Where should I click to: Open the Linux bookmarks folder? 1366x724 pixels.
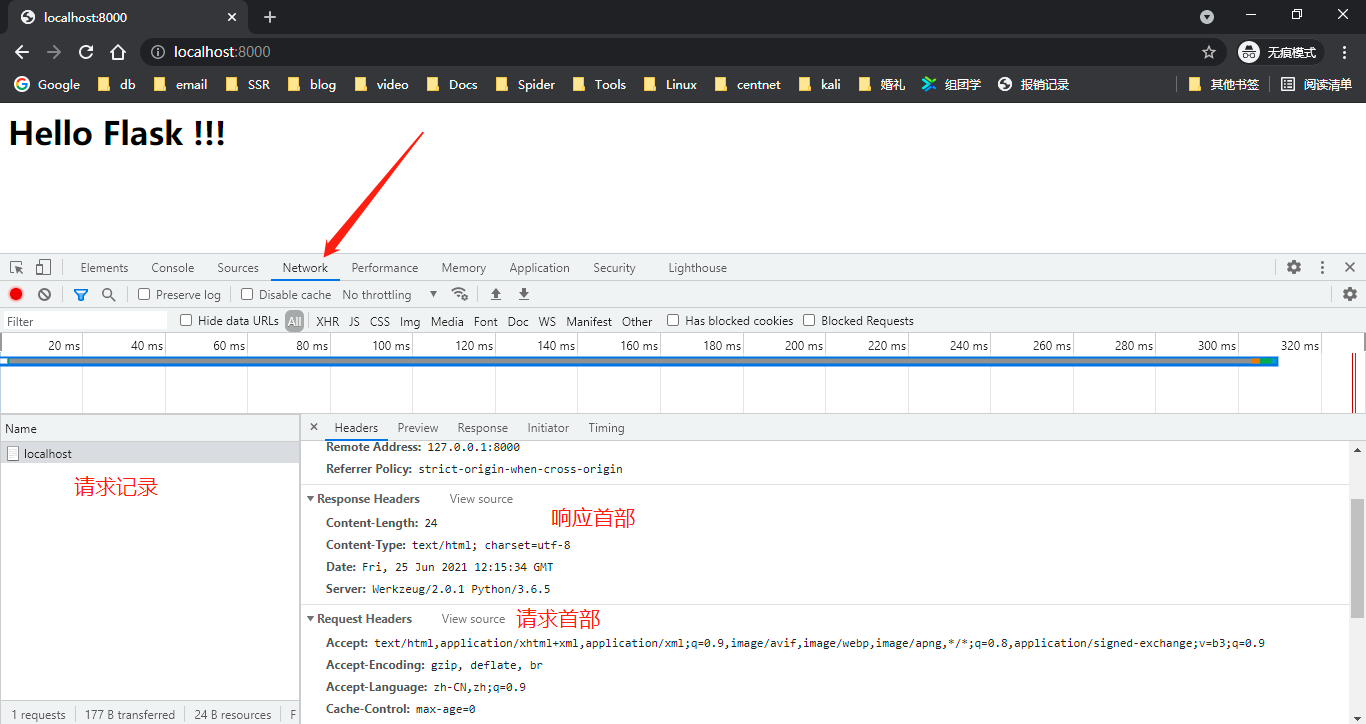(670, 84)
